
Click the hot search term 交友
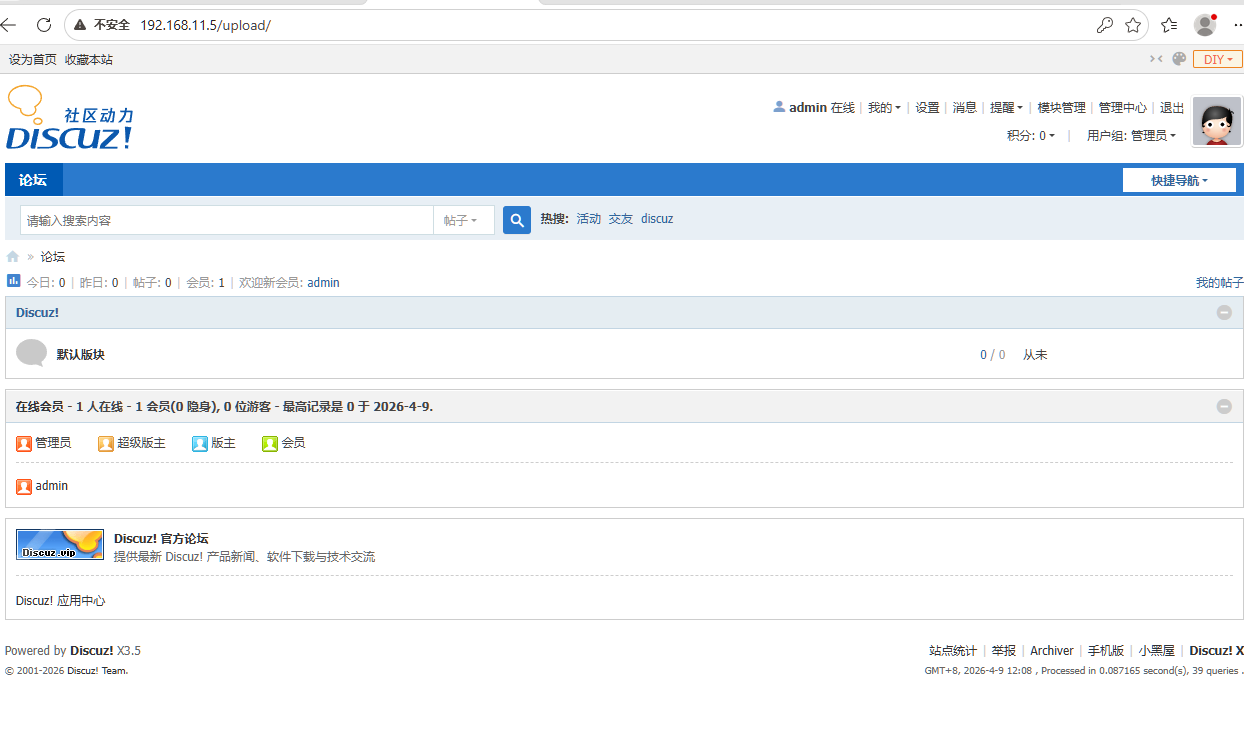621,218
